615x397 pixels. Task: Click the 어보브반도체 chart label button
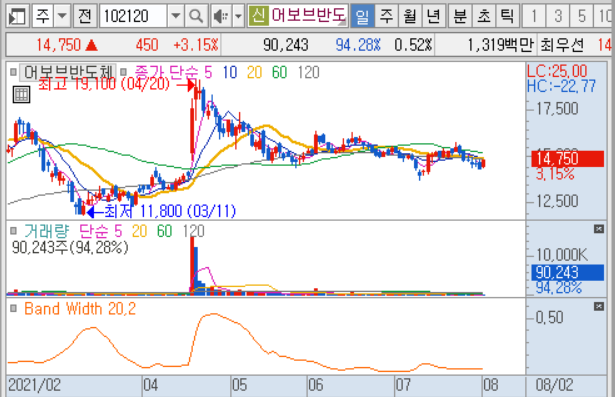pyautogui.click(x=68, y=72)
